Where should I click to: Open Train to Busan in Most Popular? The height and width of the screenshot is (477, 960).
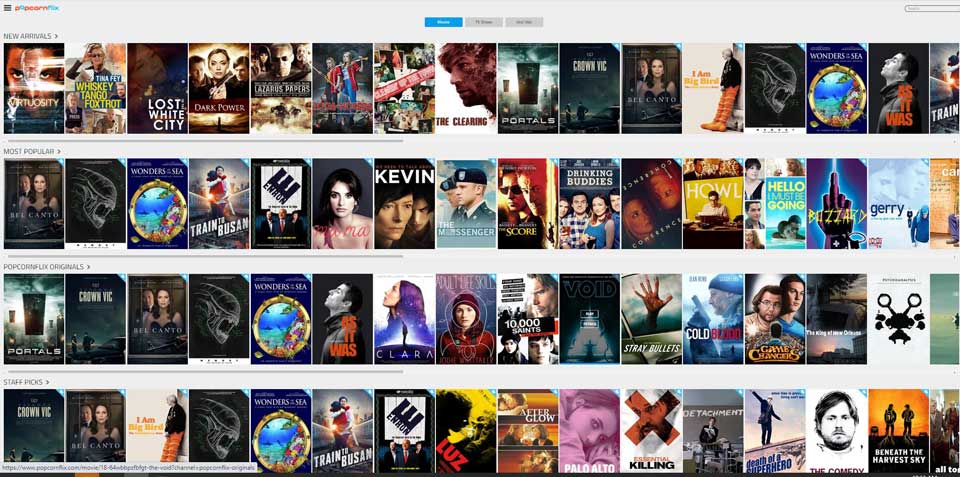tap(219, 203)
